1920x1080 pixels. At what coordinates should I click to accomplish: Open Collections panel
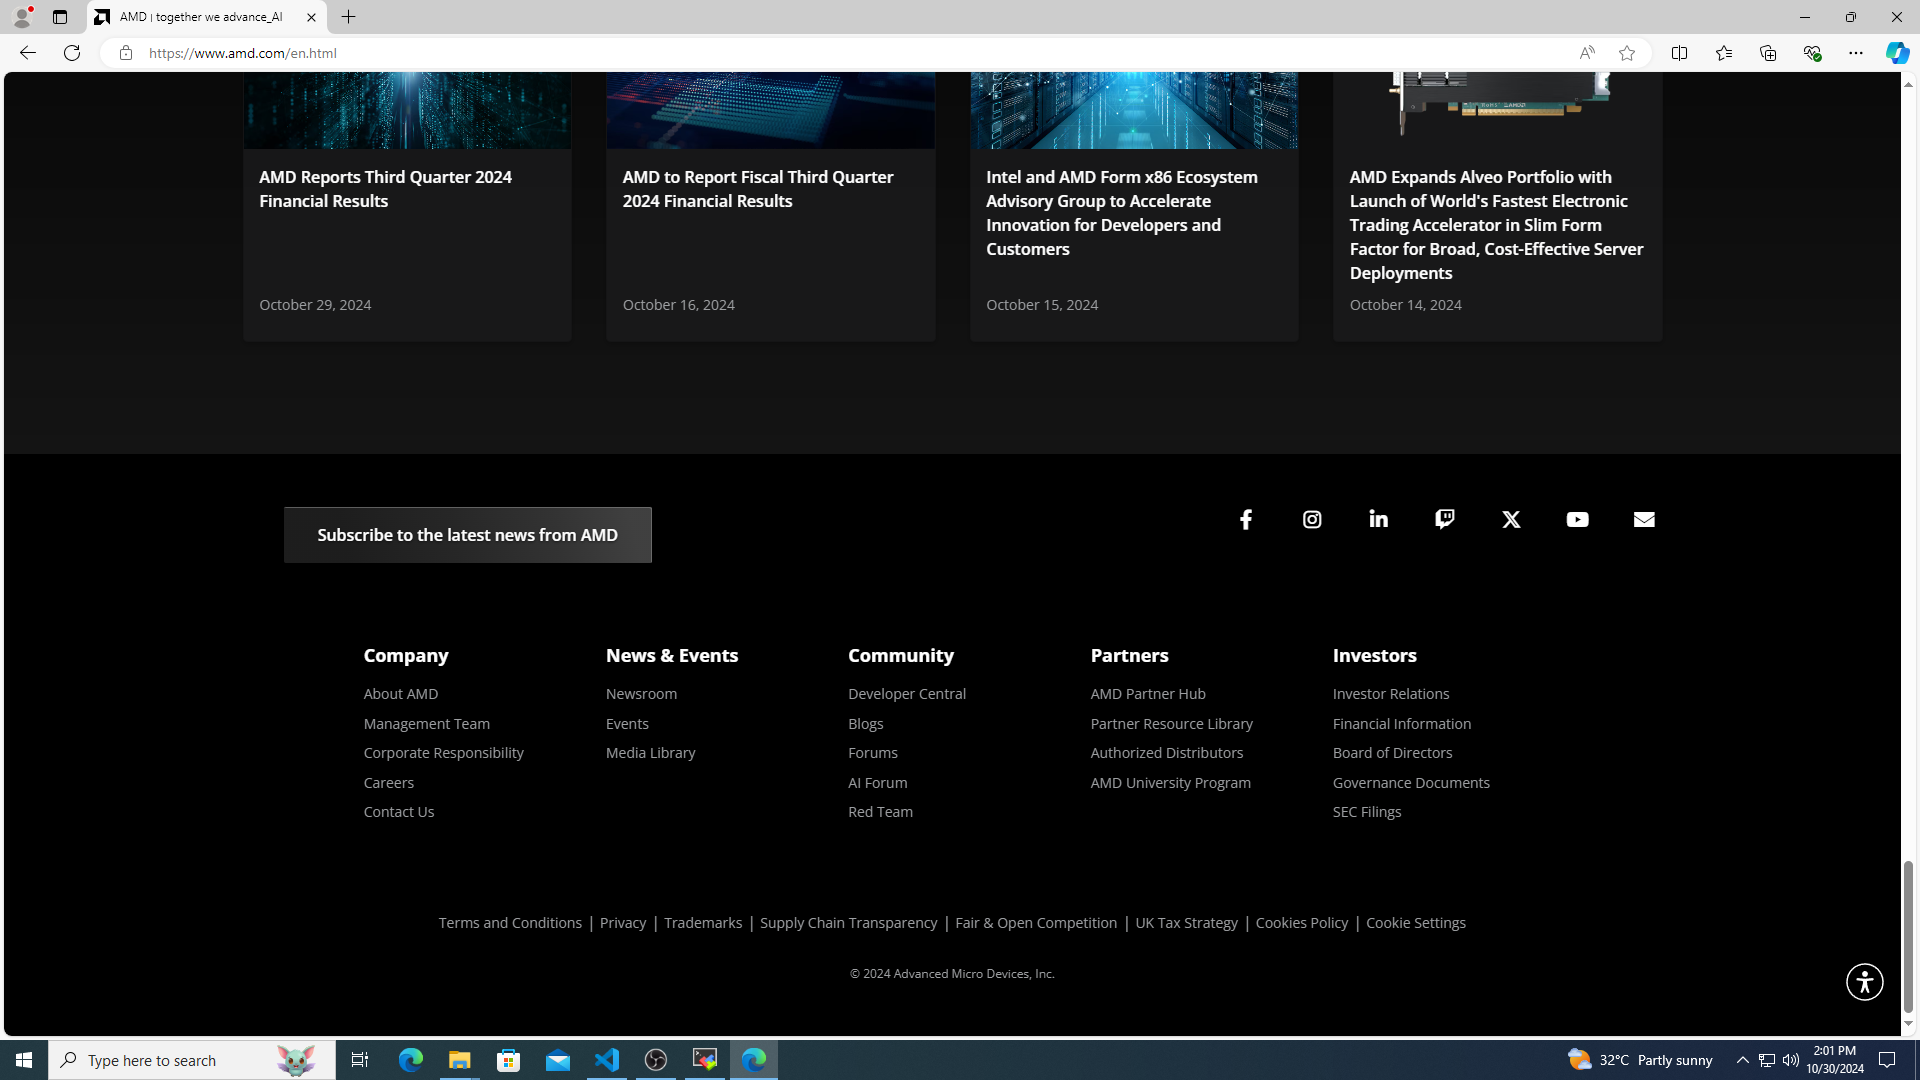coord(1768,53)
